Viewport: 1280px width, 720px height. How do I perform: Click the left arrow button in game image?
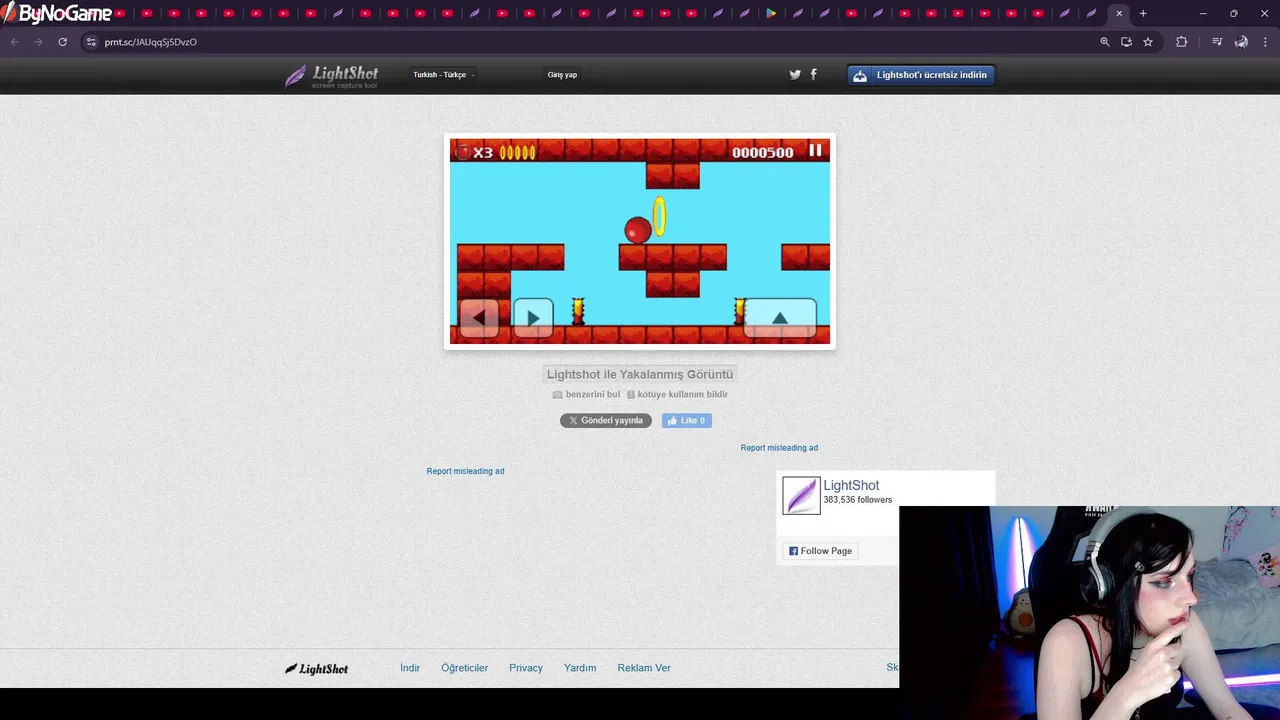[478, 318]
